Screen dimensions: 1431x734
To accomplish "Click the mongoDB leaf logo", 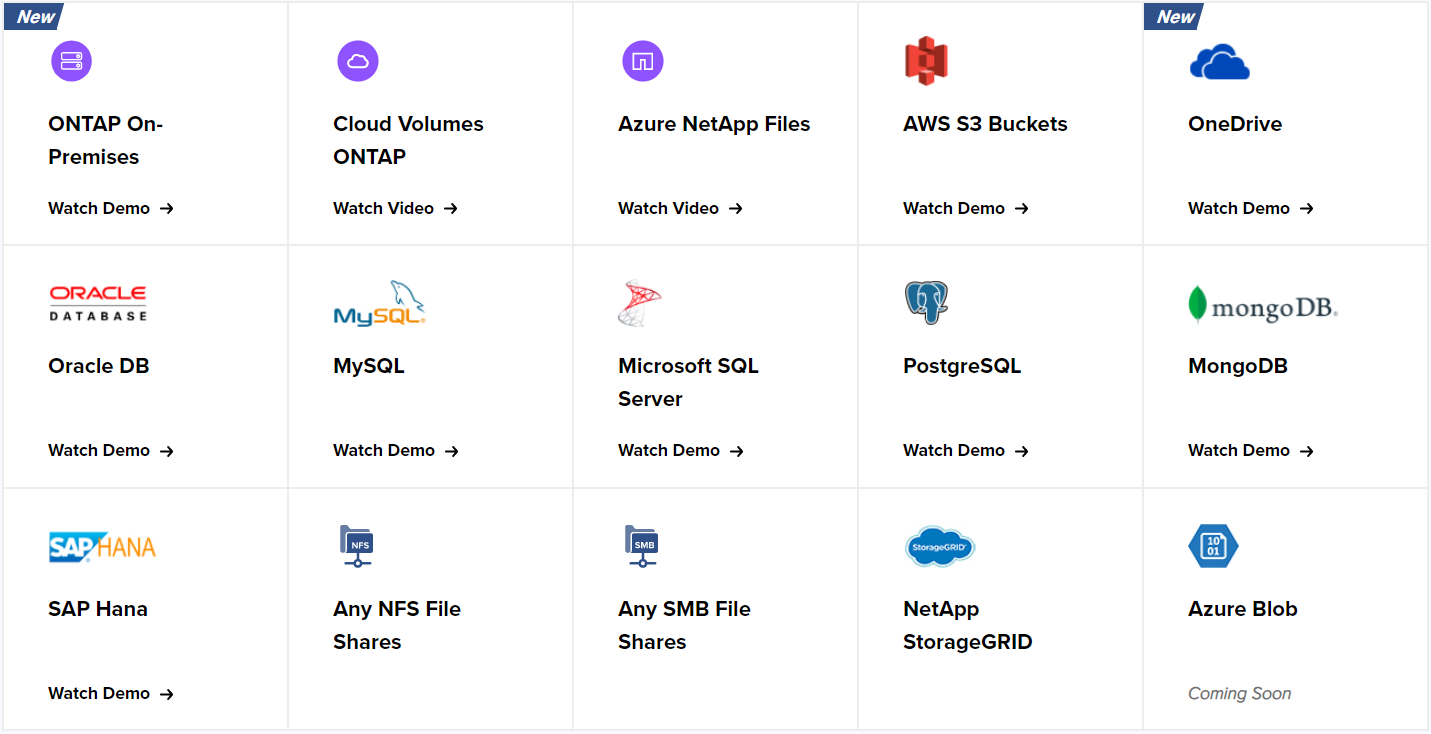I will [1263, 305].
